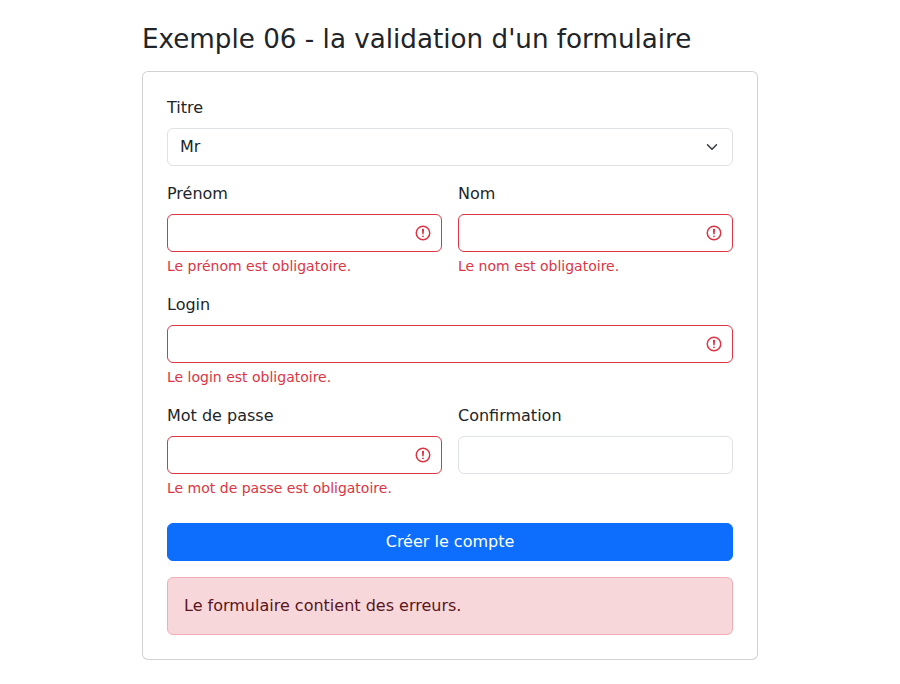Focus the Mot de passe input field

304,455
